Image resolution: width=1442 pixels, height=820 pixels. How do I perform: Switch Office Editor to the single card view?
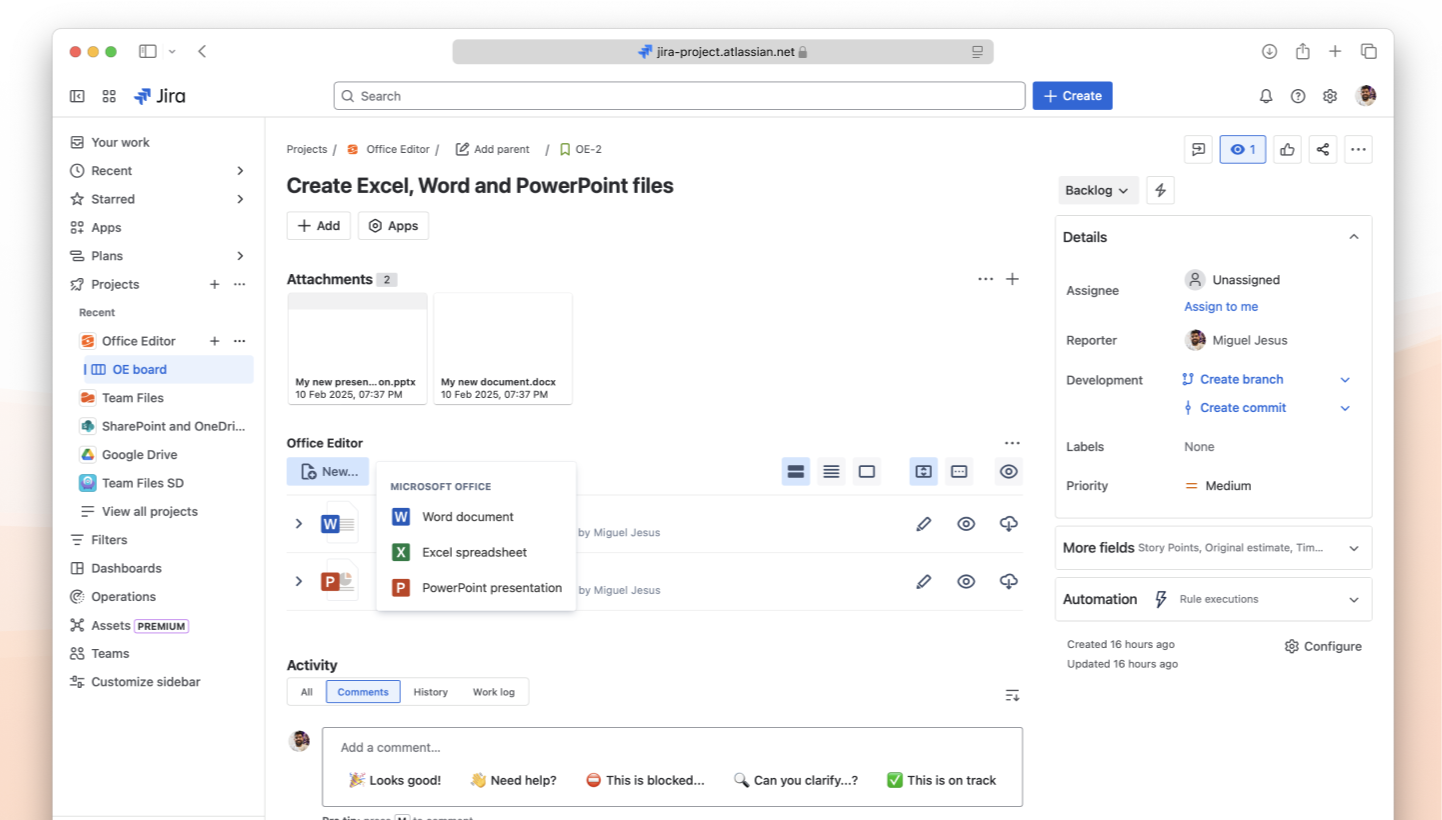coord(867,471)
